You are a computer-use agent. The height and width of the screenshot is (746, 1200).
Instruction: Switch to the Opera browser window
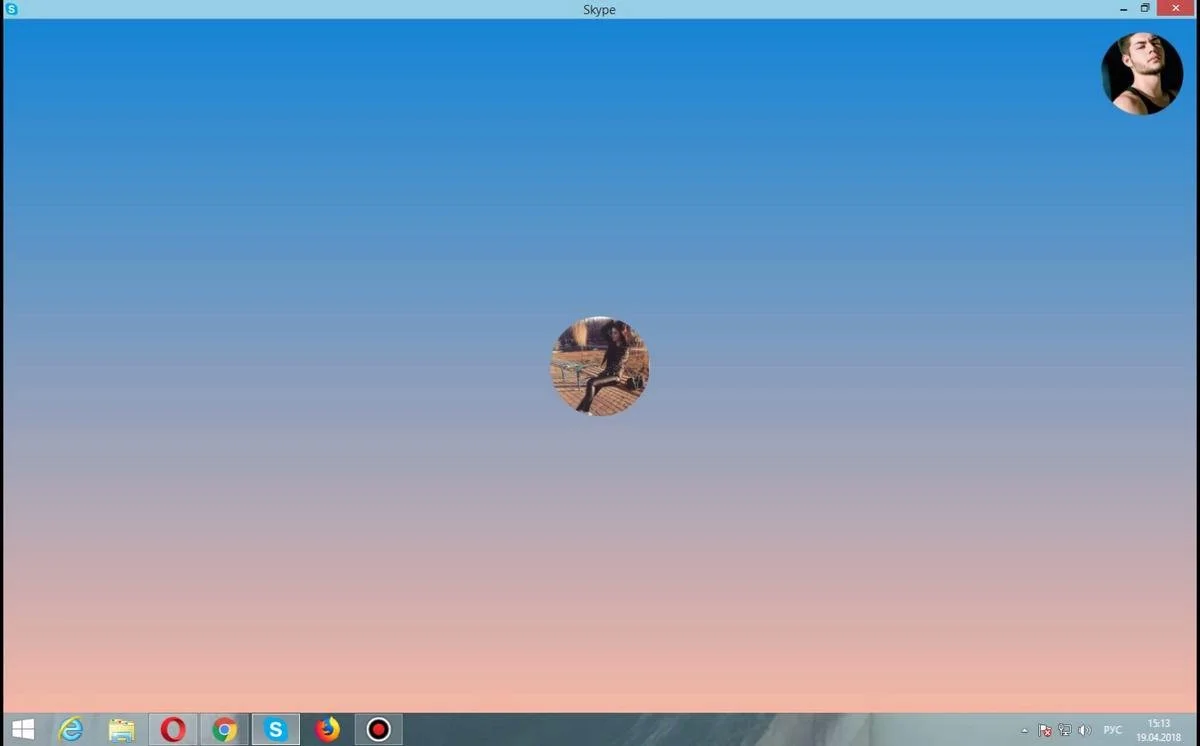tap(173, 730)
